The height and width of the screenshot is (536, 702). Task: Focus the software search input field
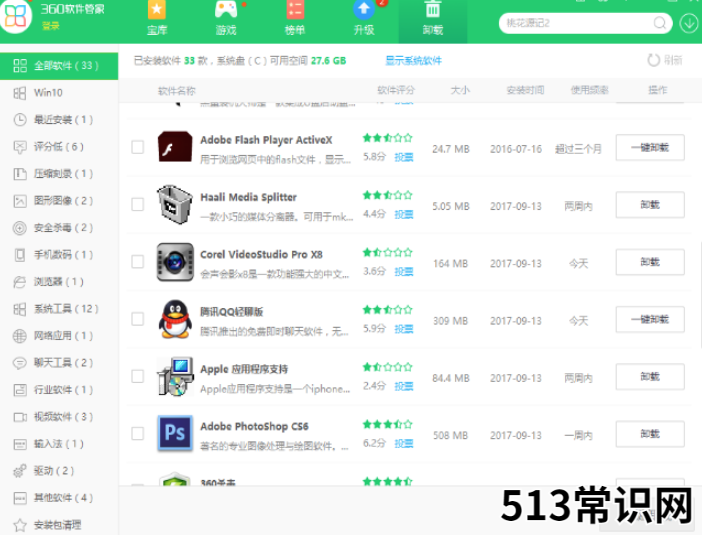586,23
